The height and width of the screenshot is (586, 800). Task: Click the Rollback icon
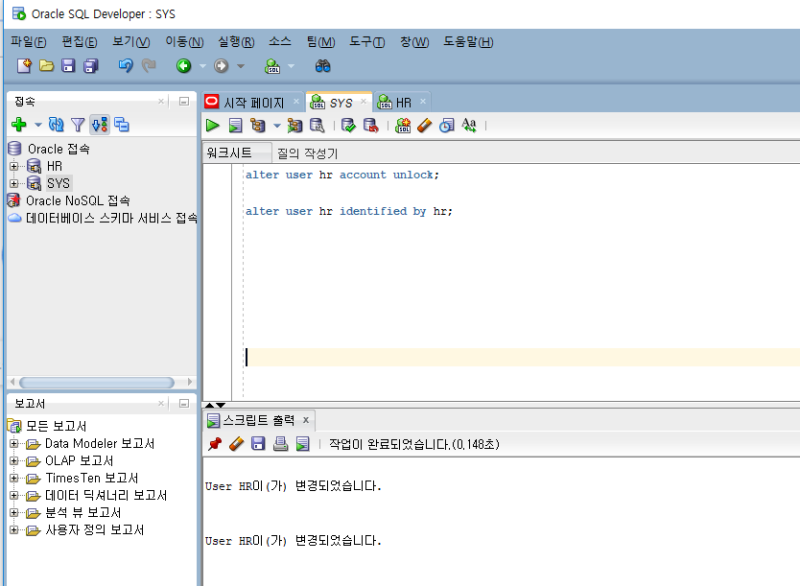(371, 125)
